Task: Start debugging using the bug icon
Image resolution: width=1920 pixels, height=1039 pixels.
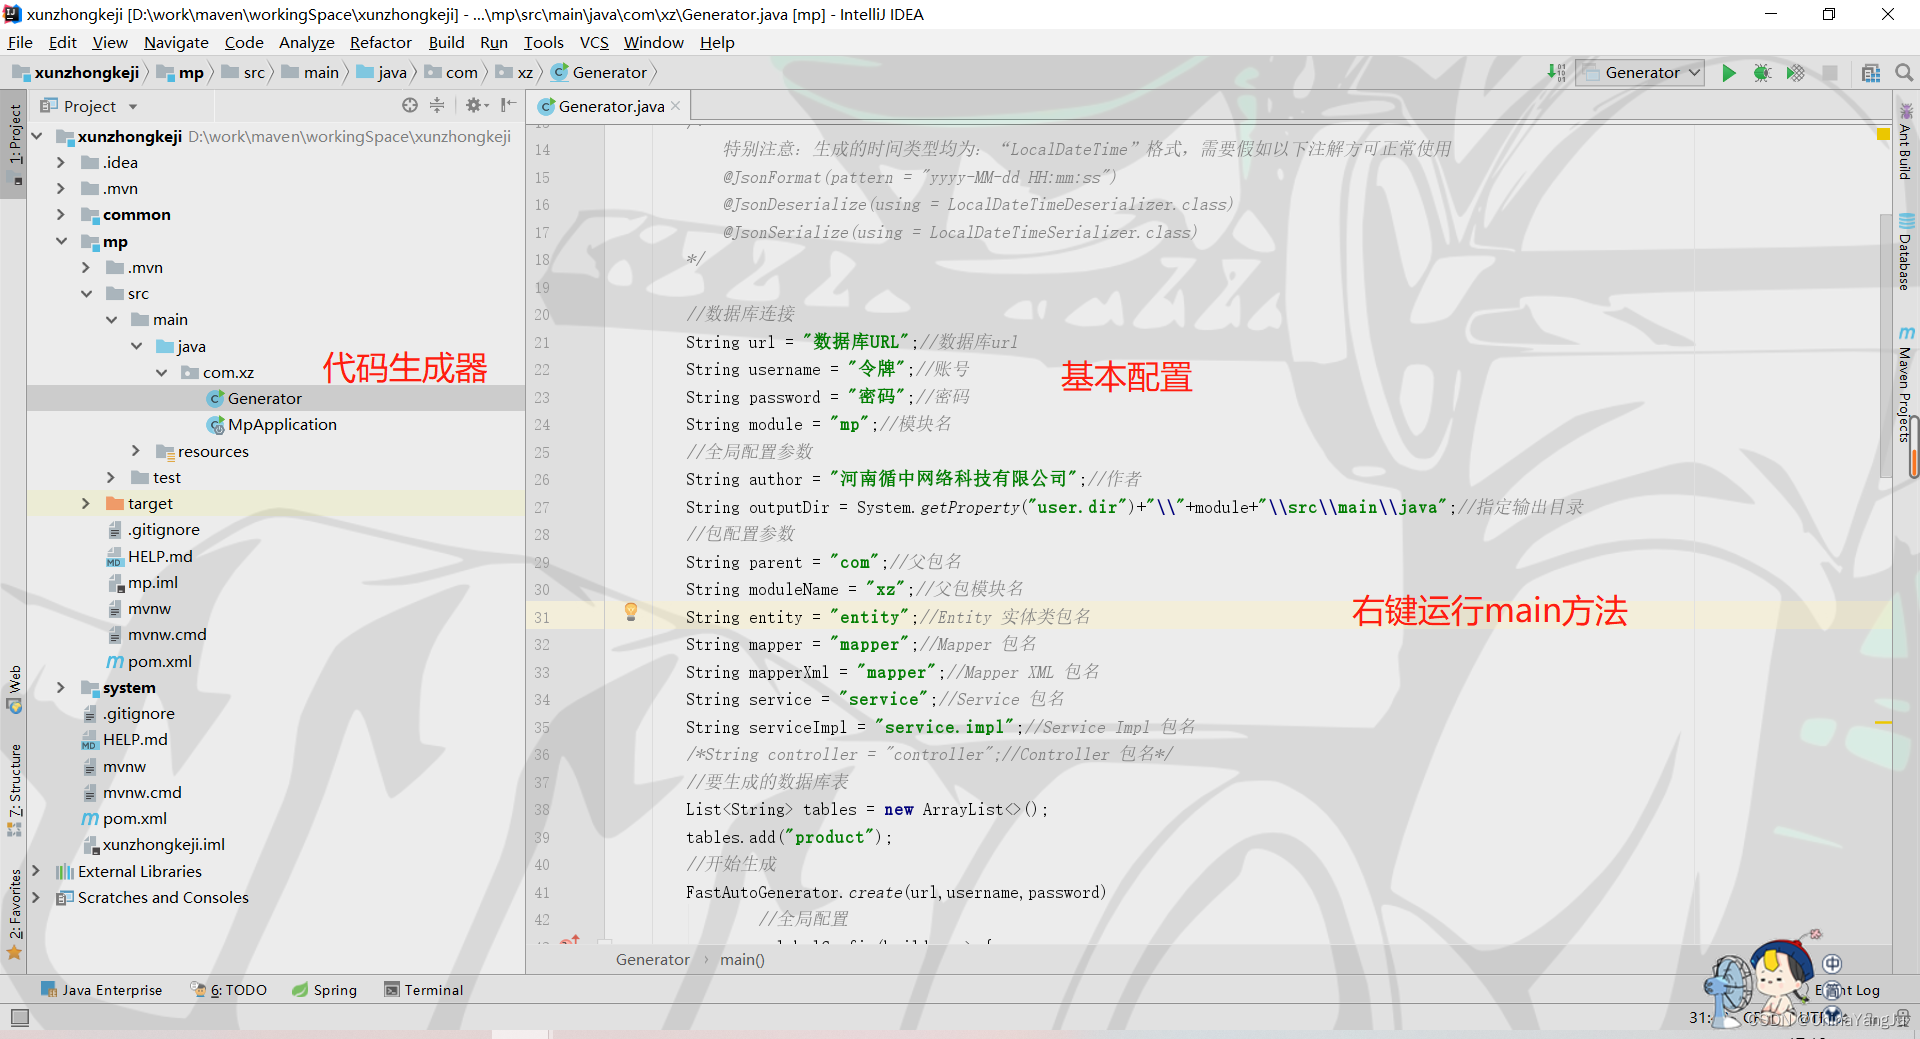Action: (x=1763, y=72)
